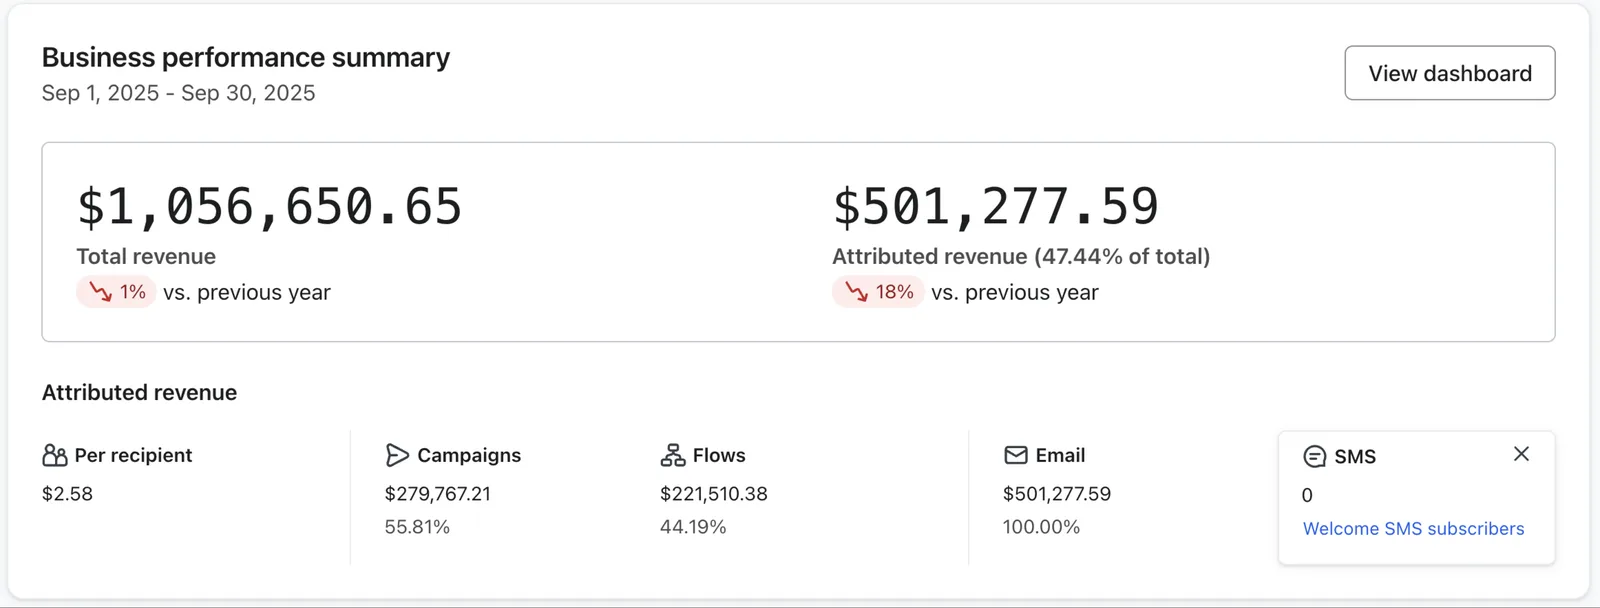The height and width of the screenshot is (608, 1600).
Task: Click the Attributed revenue section heading
Action: pos(139,393)
